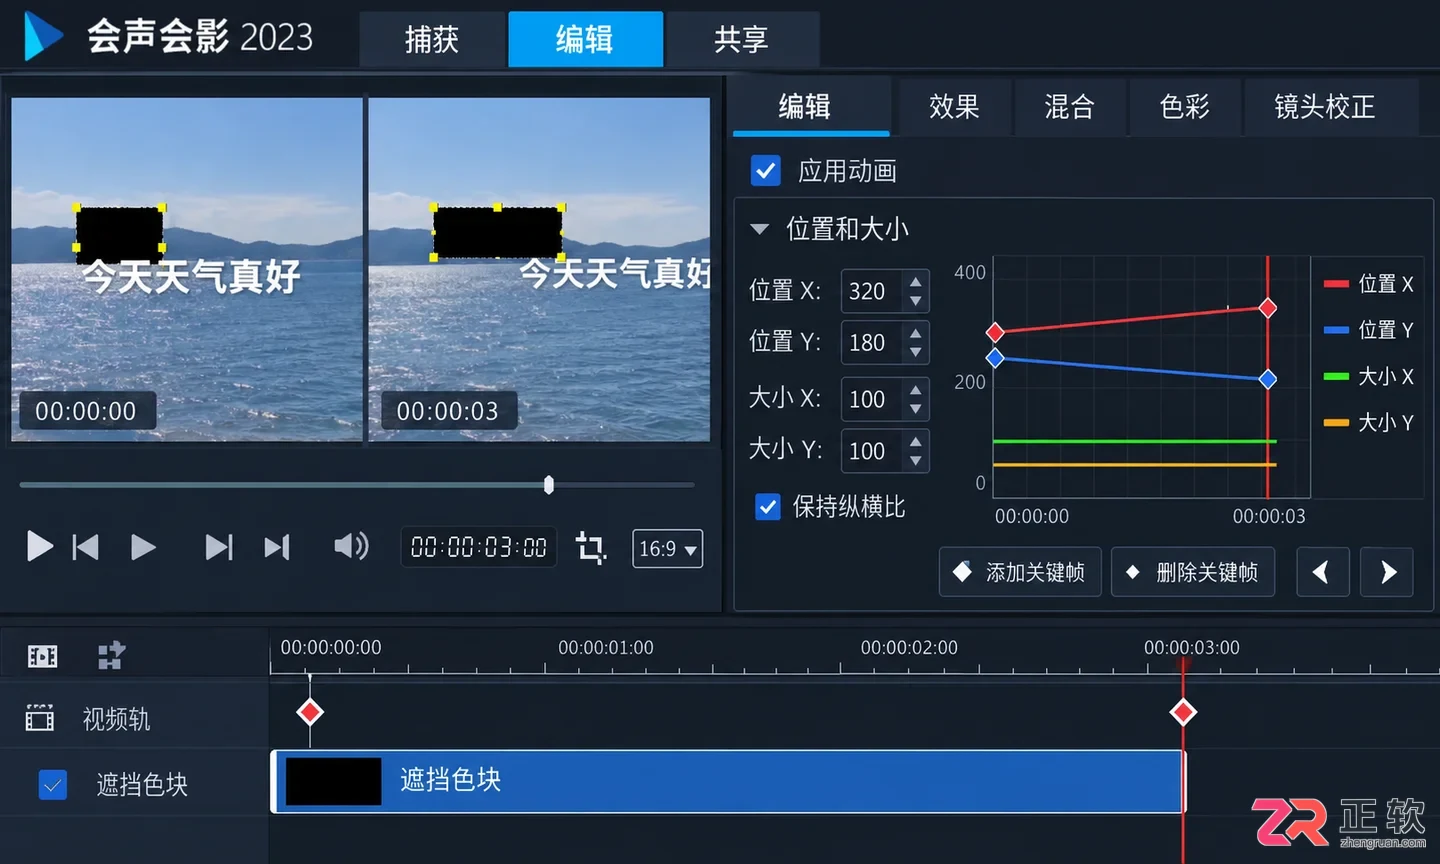The image size is (1440, 864).
Task: Switch to the 捕获 tab
Action: pyautogui.click(x=432, y=39)
